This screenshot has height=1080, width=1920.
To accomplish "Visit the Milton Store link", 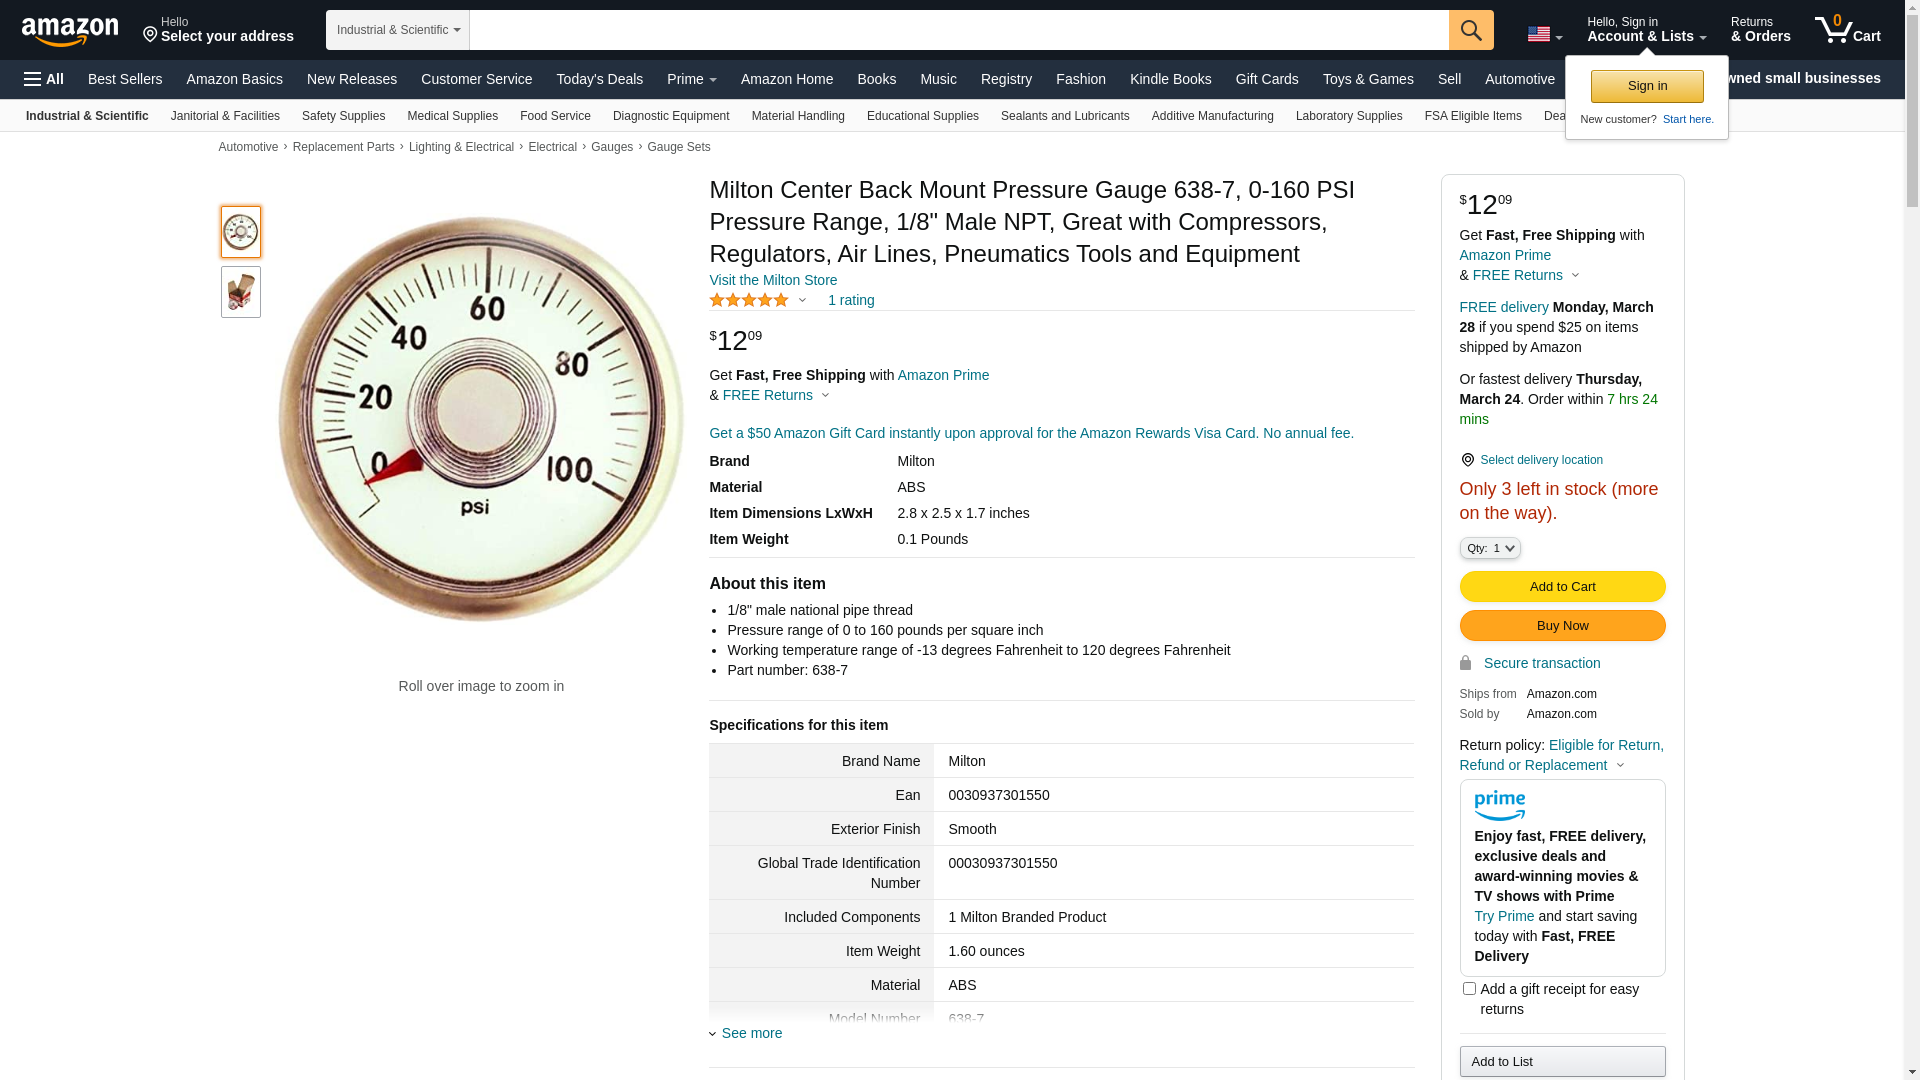I will pos(773,280).
